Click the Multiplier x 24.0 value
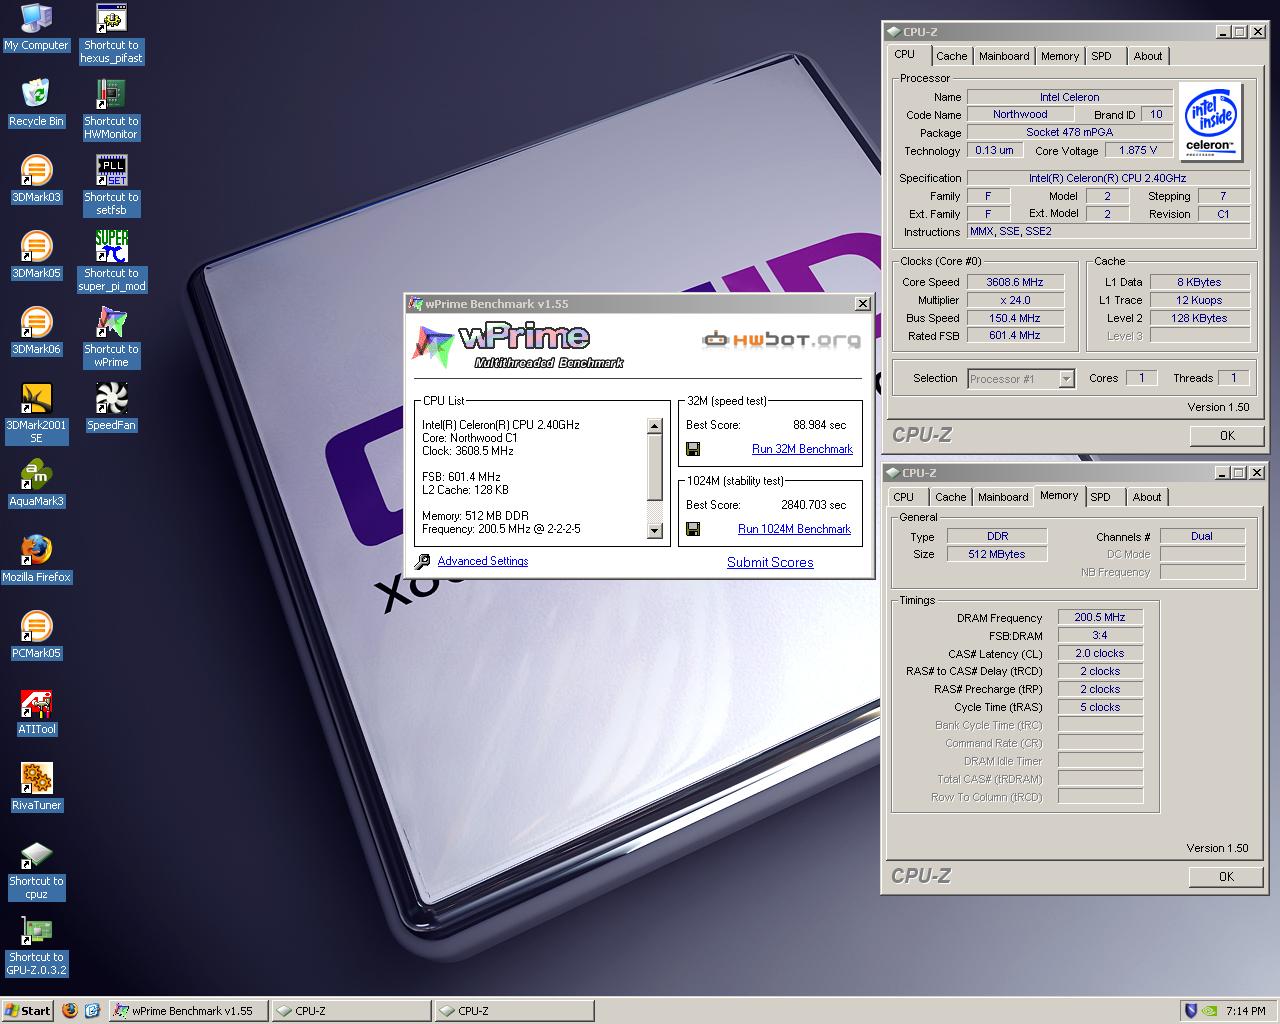This screenshot has height=1024, width=1280. click(1014, 300)
